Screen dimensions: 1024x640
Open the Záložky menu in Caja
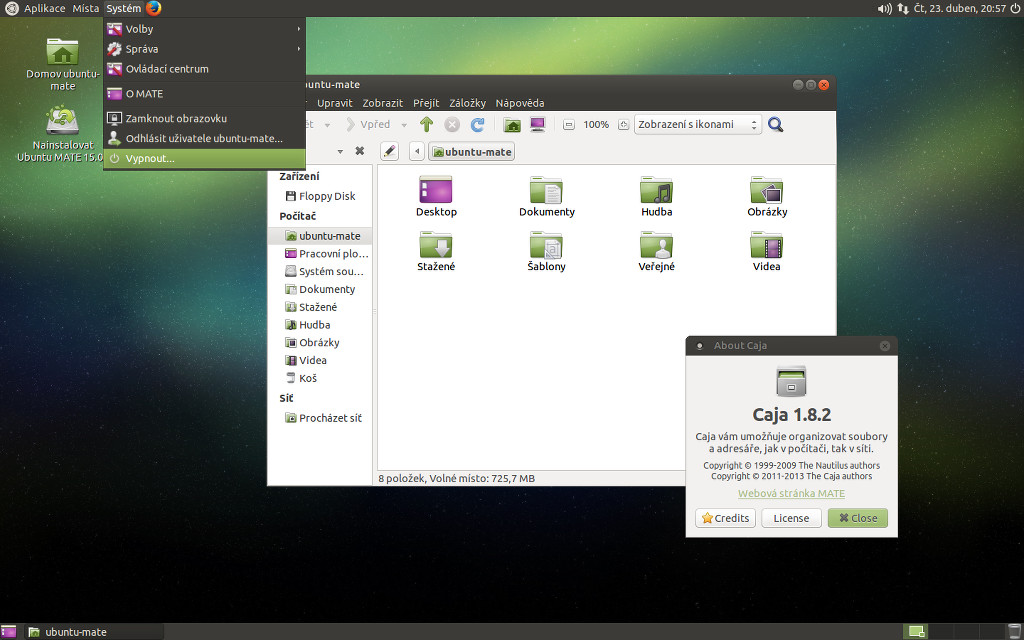[468, 103]
